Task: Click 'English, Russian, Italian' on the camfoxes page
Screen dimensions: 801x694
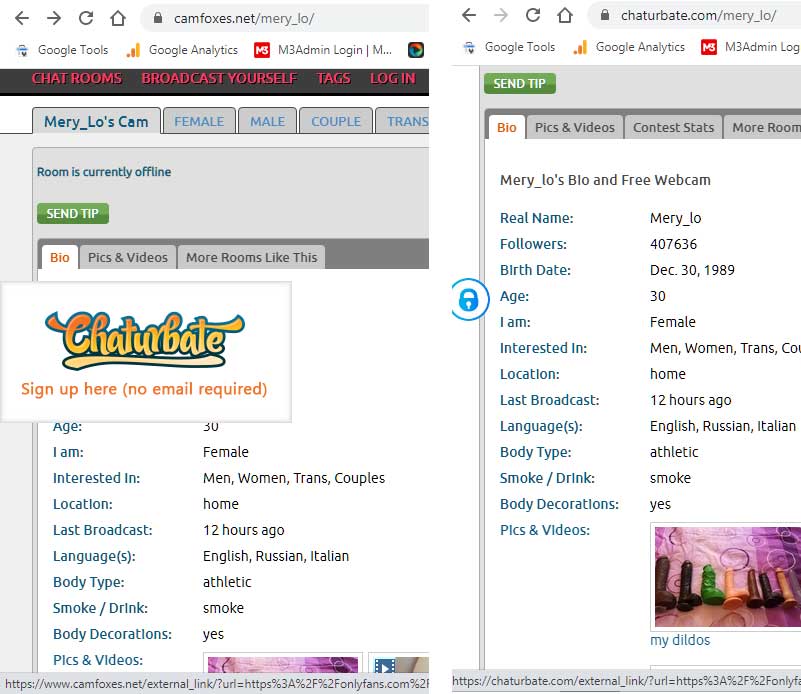Action: click(276, 556)
